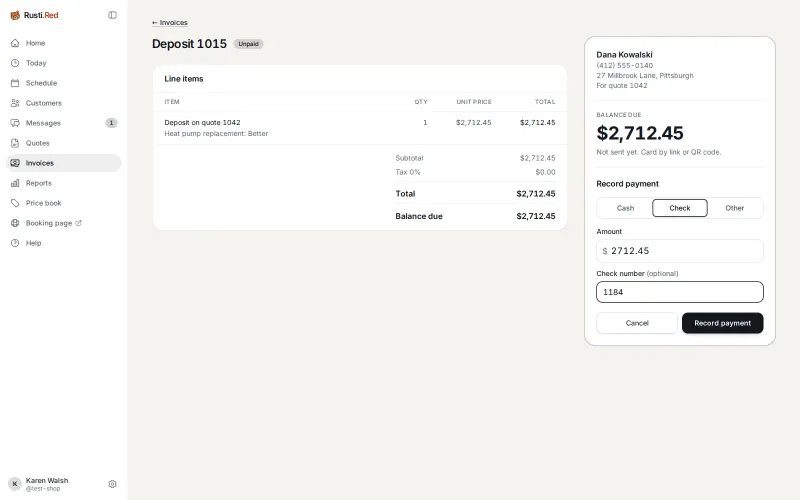This screenshot has width=800, height=500.
Task: Click the QTY column header
Action: tap(421, 102)
